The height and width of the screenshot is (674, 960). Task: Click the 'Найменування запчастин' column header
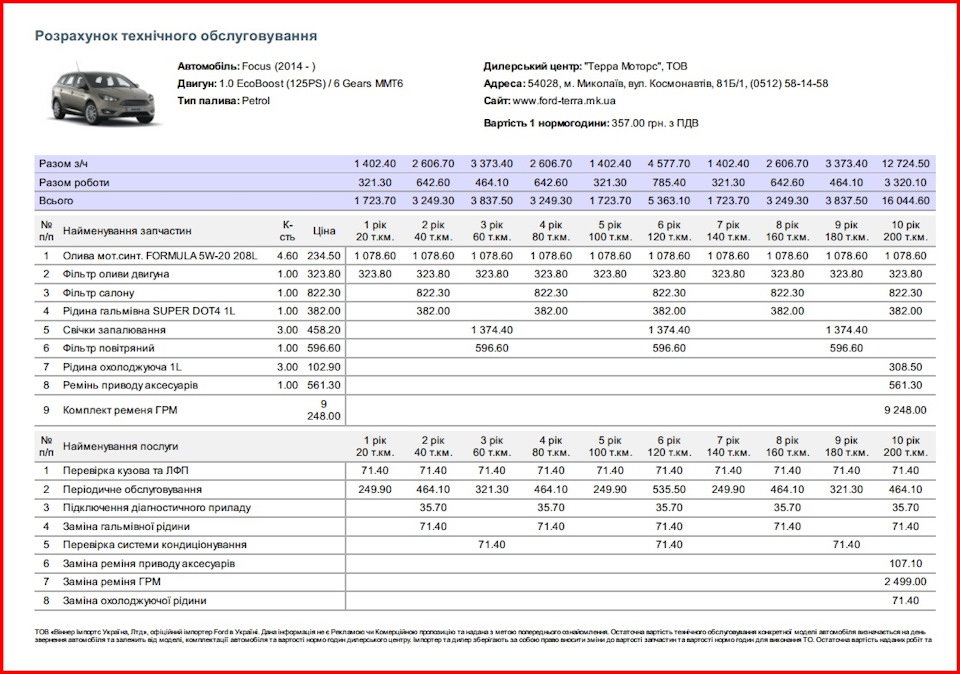coord(127,231)
